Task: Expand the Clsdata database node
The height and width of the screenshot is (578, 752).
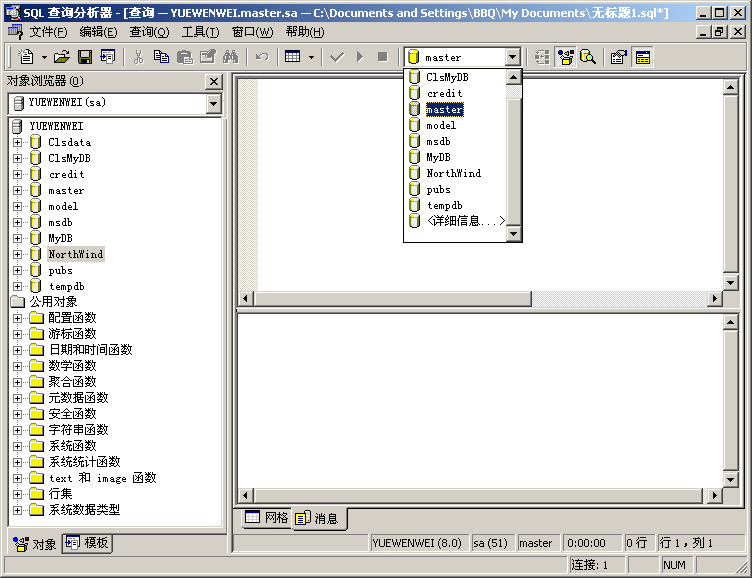Action: click(18, 142)
